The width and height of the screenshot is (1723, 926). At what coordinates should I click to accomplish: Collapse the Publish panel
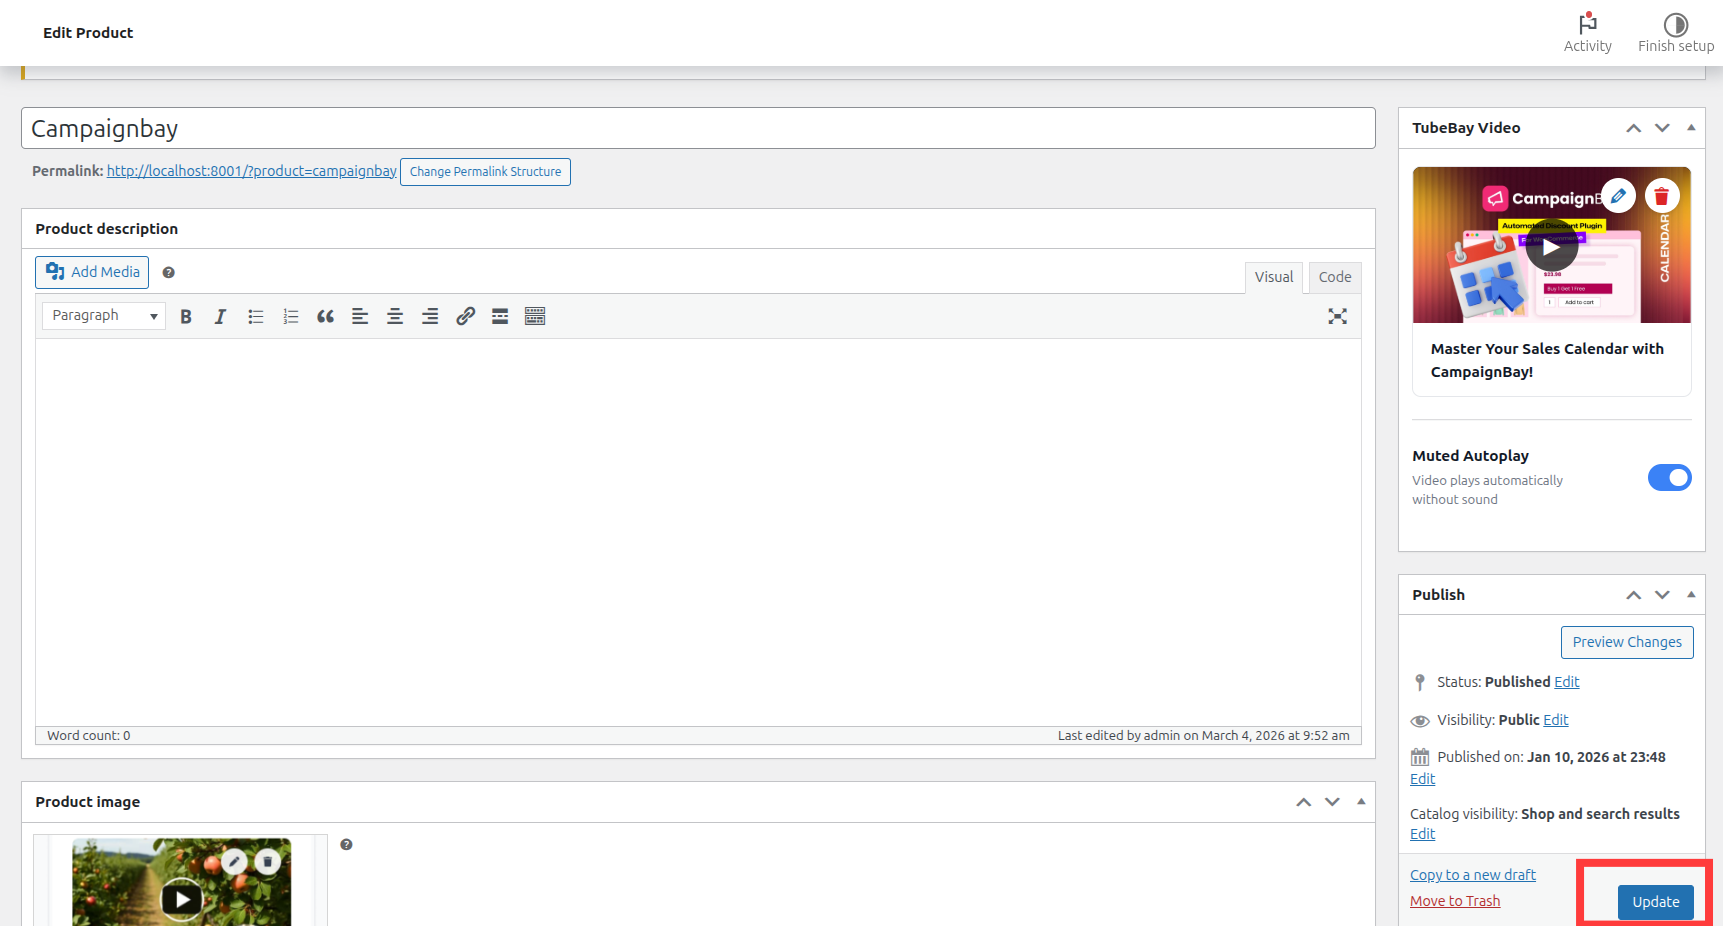1690,594
